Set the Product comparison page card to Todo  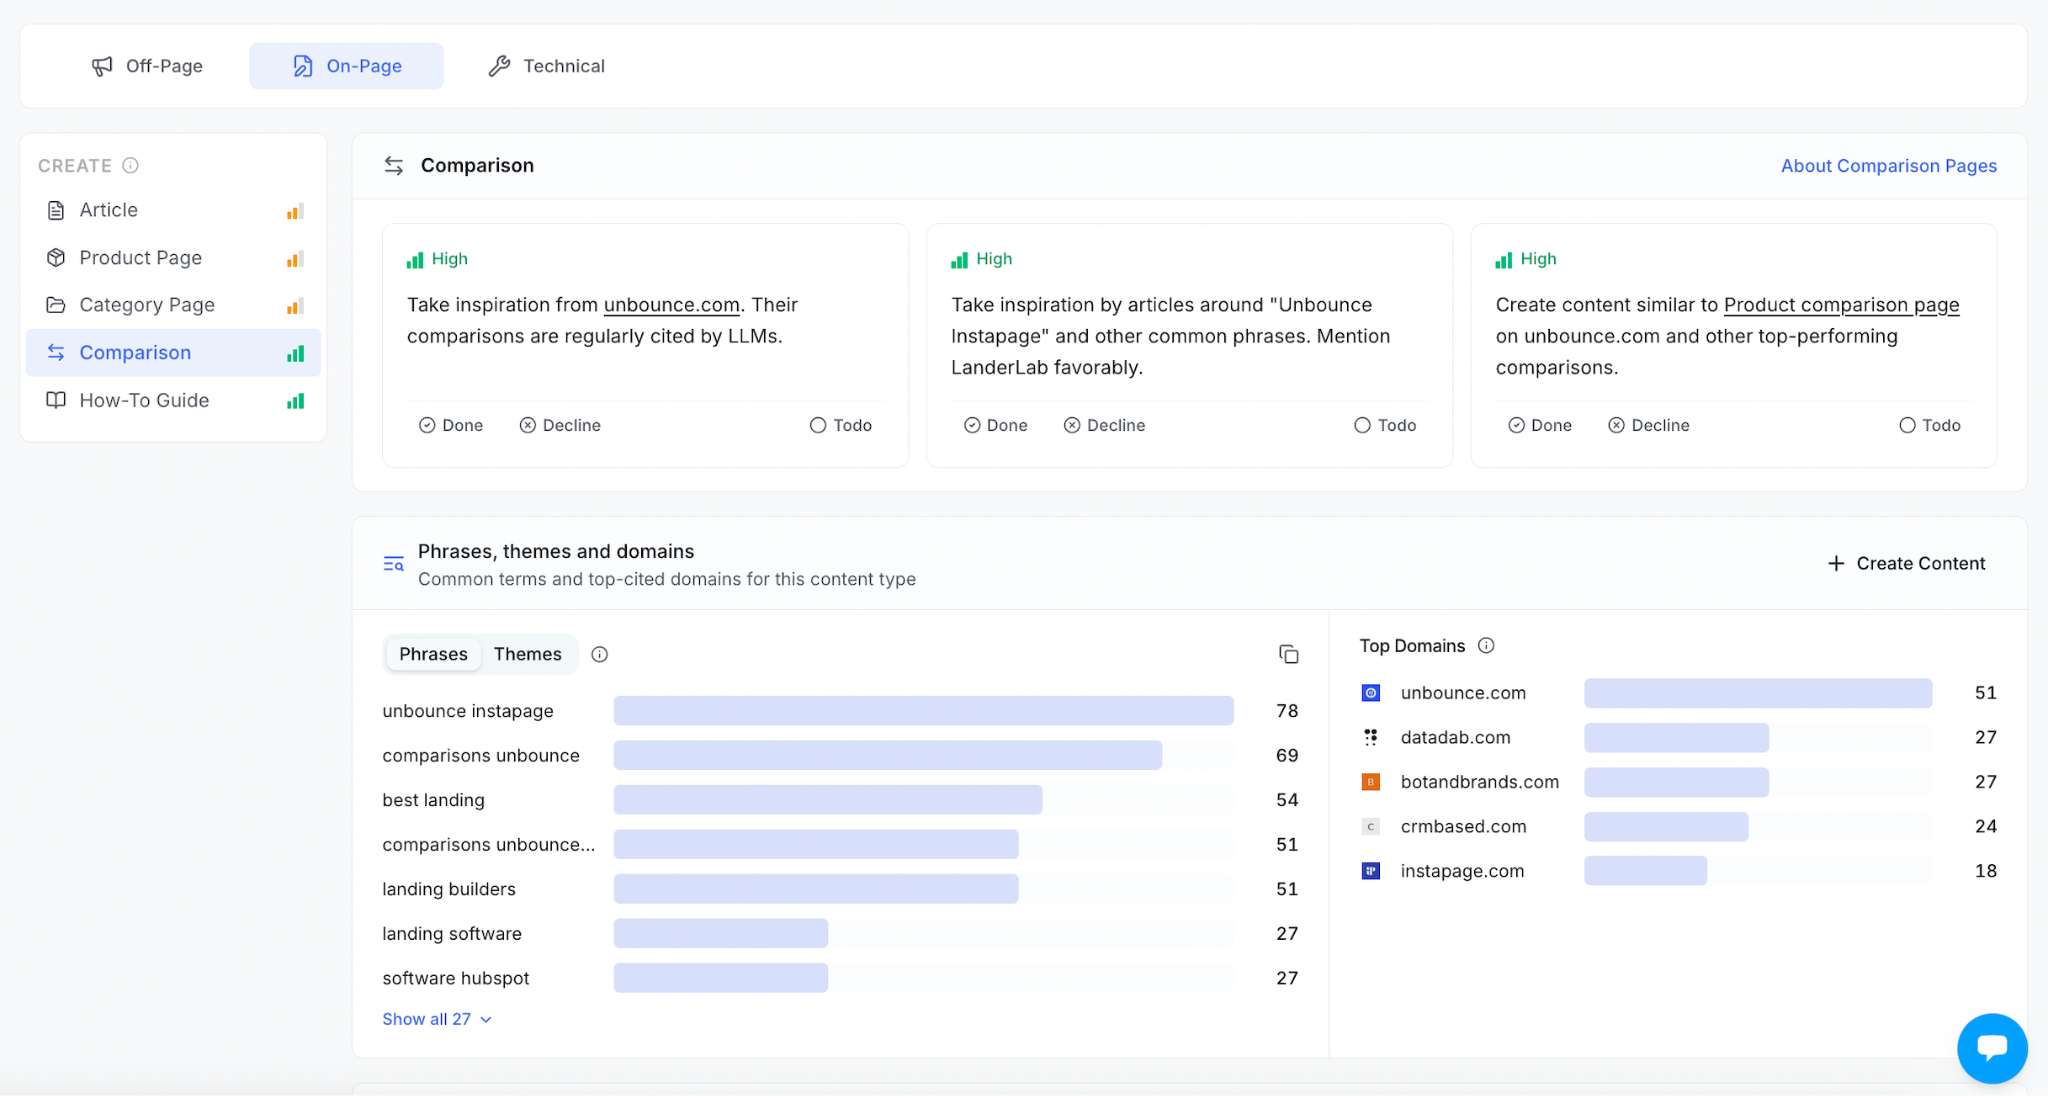pos(1930,425)
